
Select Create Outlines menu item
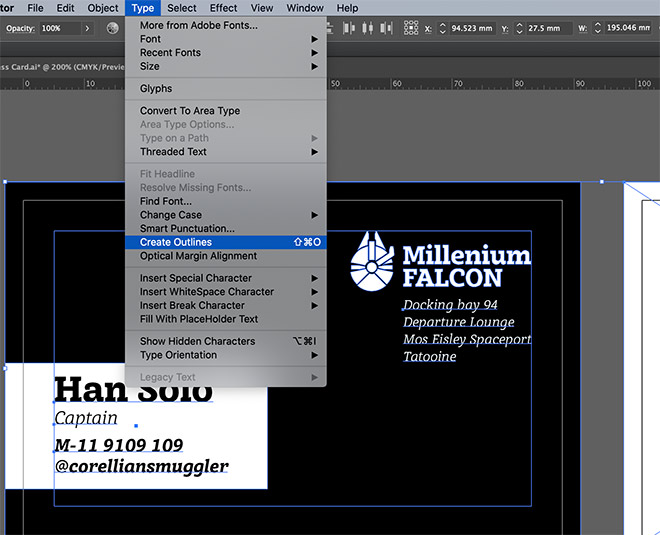(x=226, y=242)
